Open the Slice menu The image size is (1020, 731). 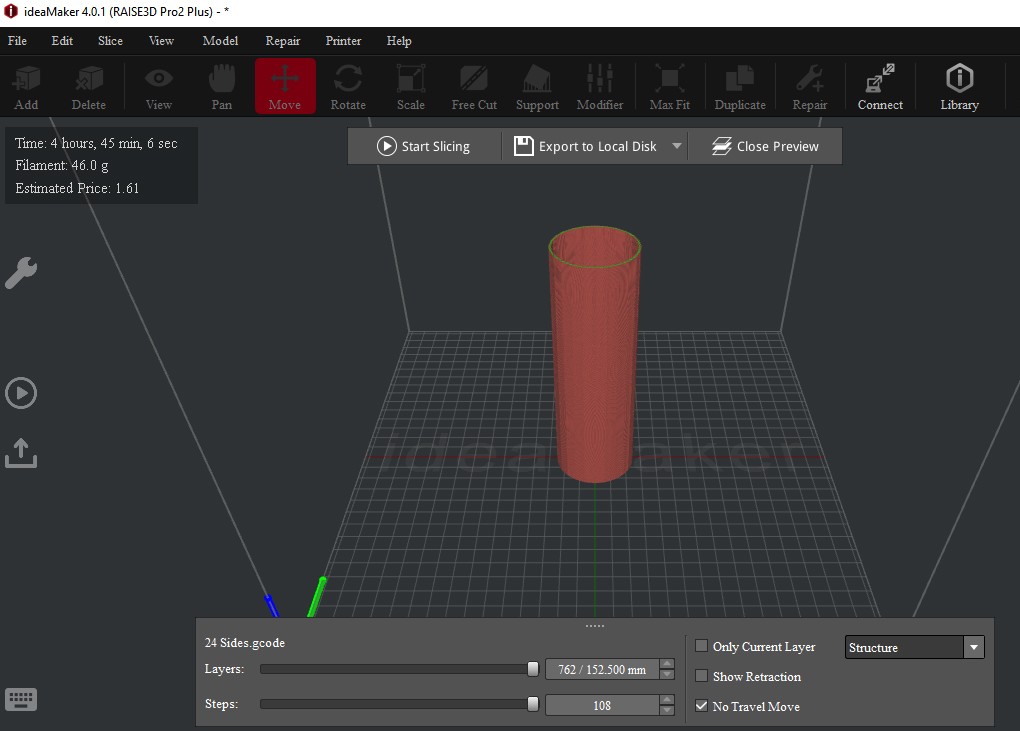[110, 41]
